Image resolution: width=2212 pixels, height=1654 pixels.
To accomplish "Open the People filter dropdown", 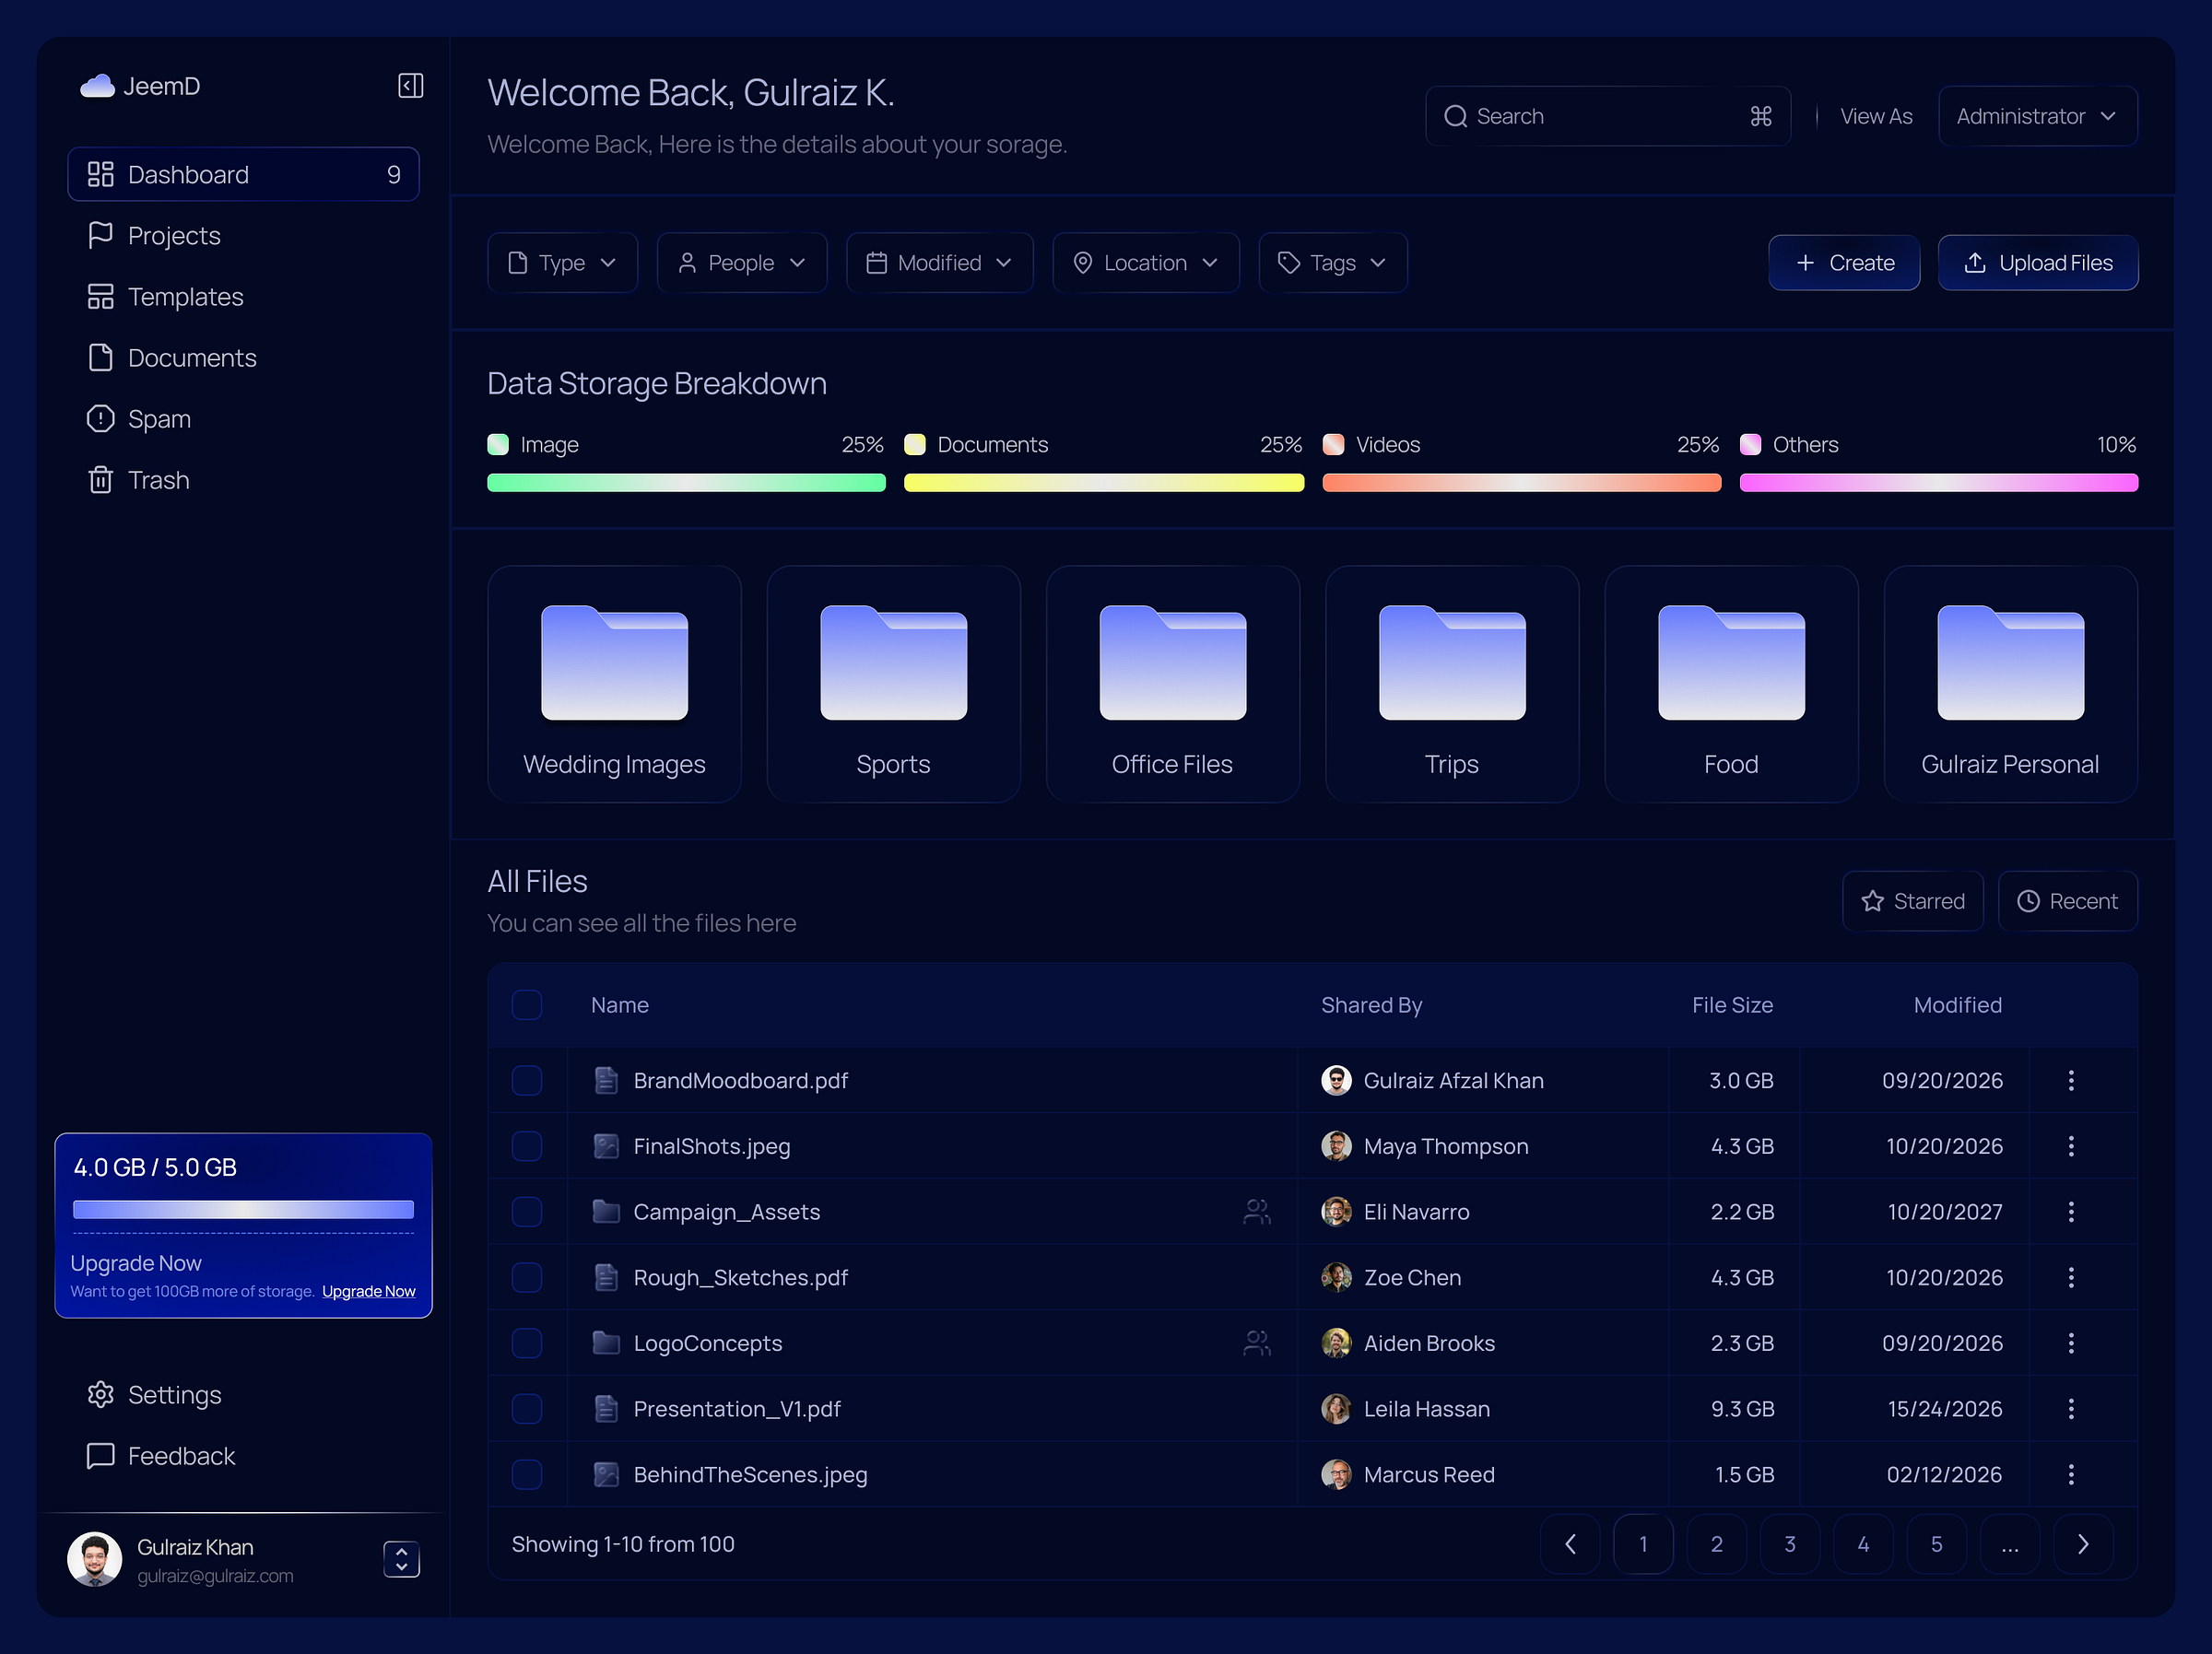I will [x=741, y=262].
